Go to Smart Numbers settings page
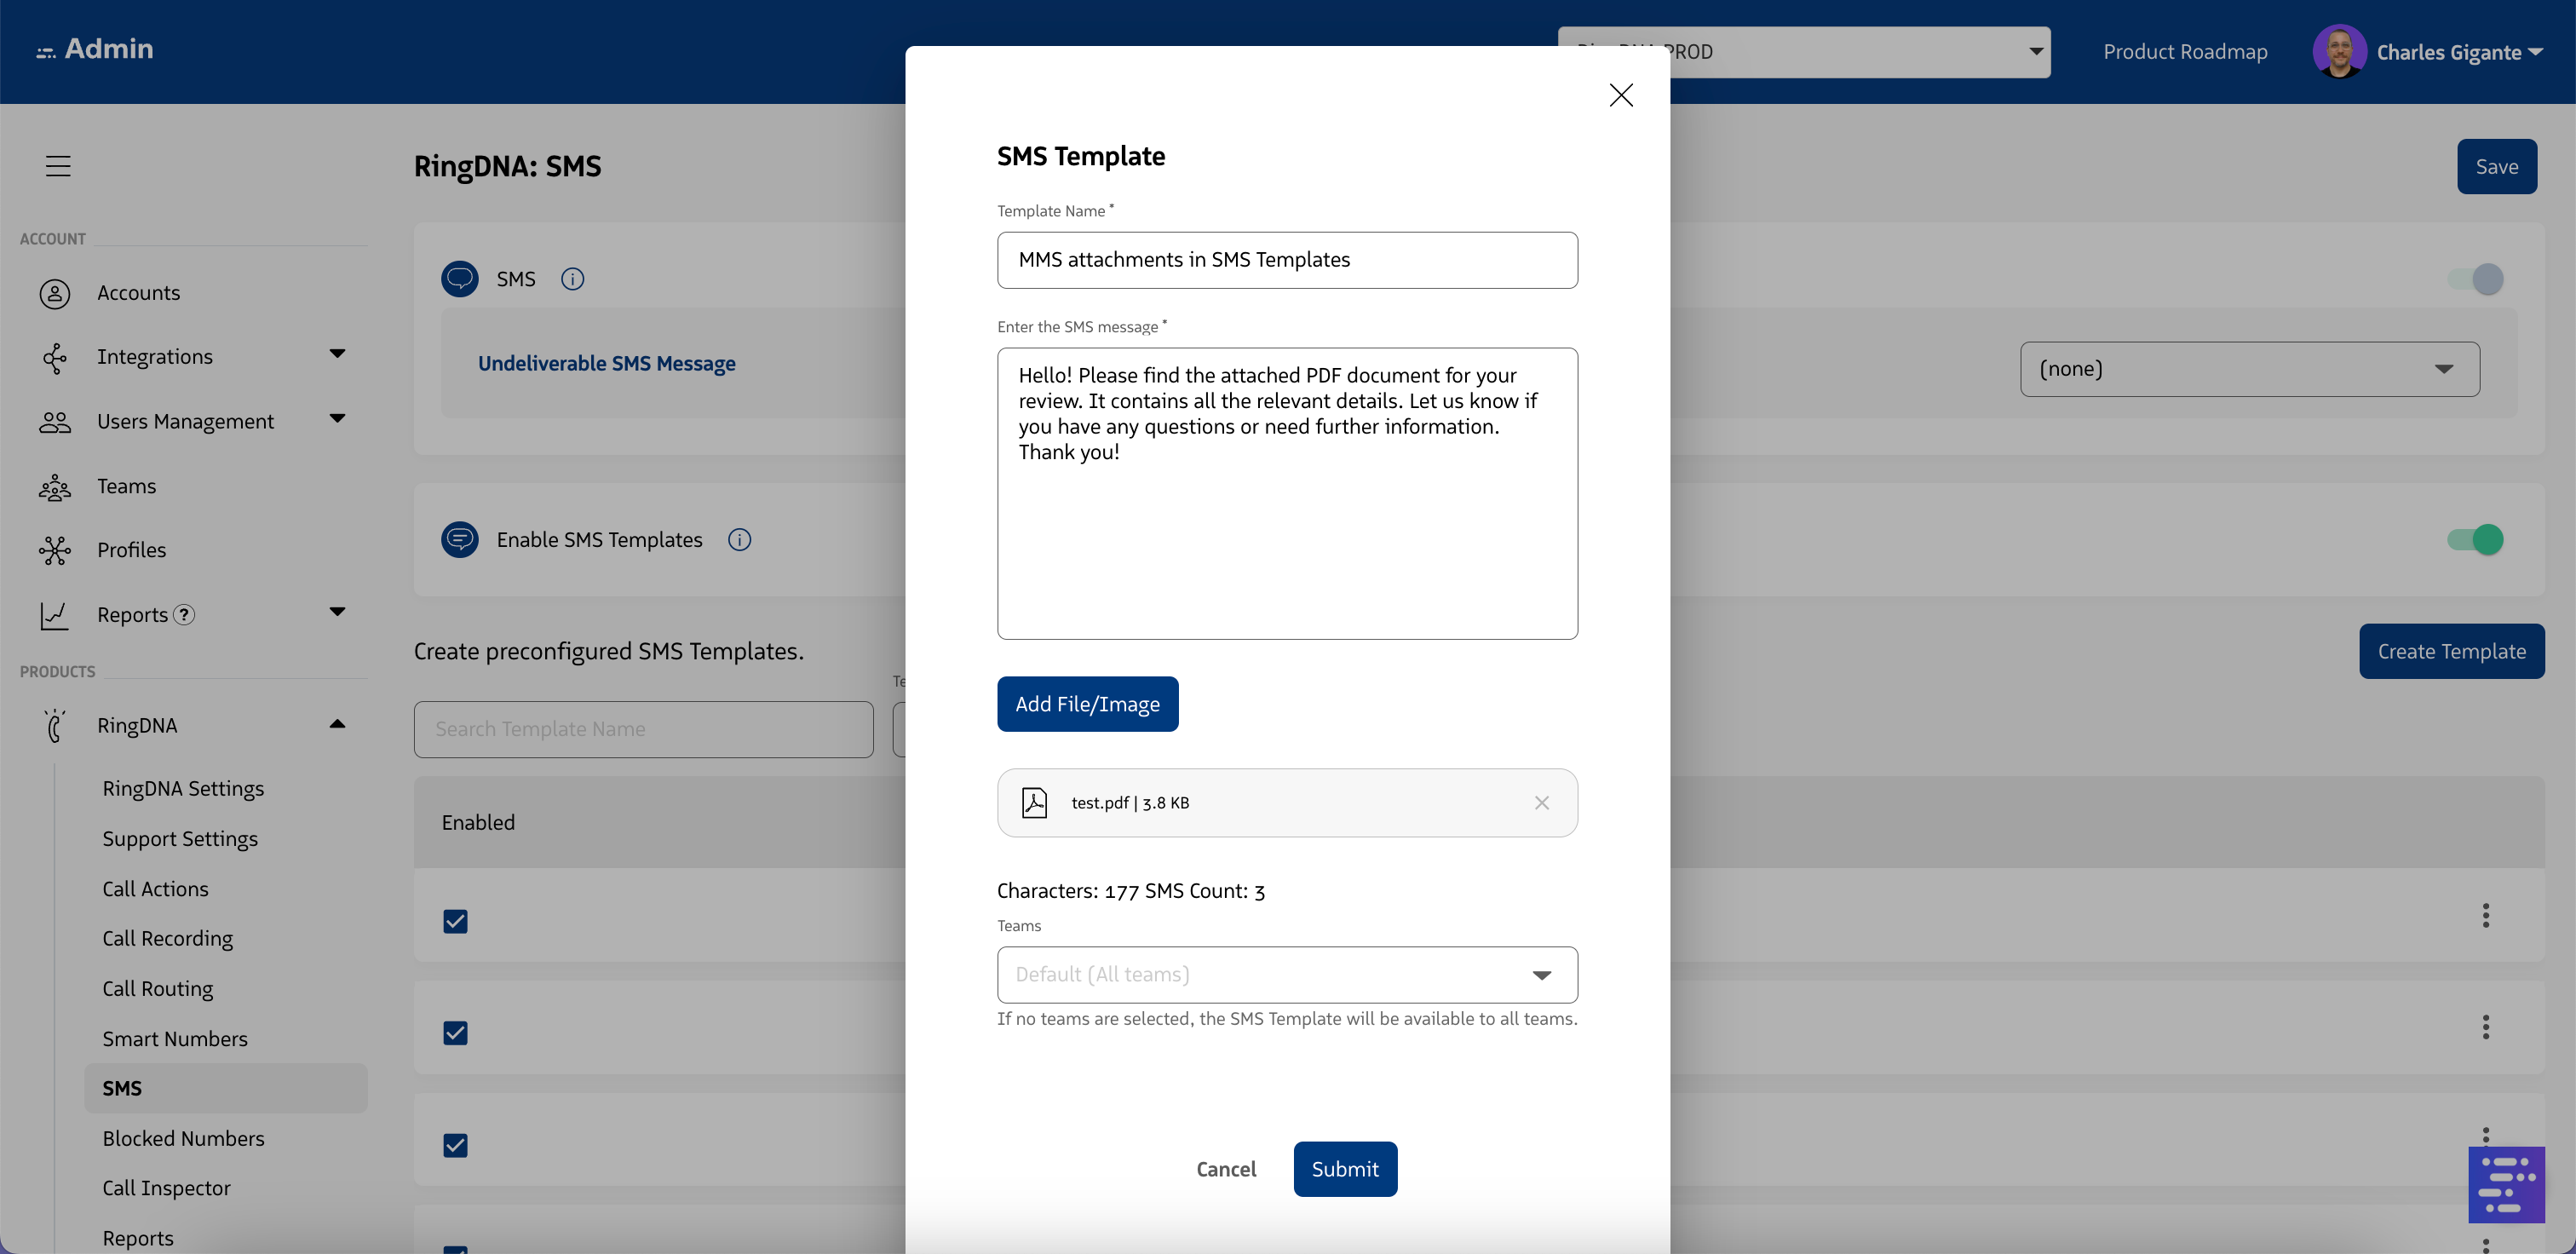 point(175,1039)
